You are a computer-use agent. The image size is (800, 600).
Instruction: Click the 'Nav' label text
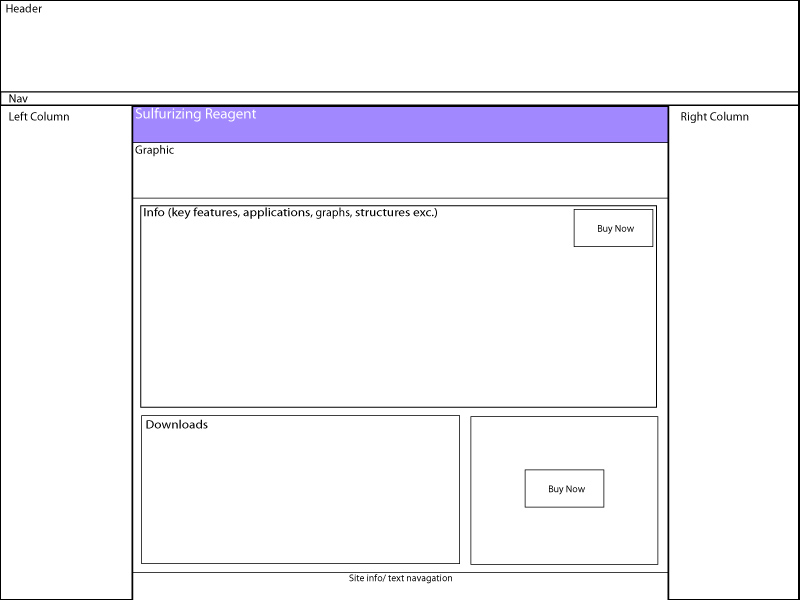pos(18,98)
